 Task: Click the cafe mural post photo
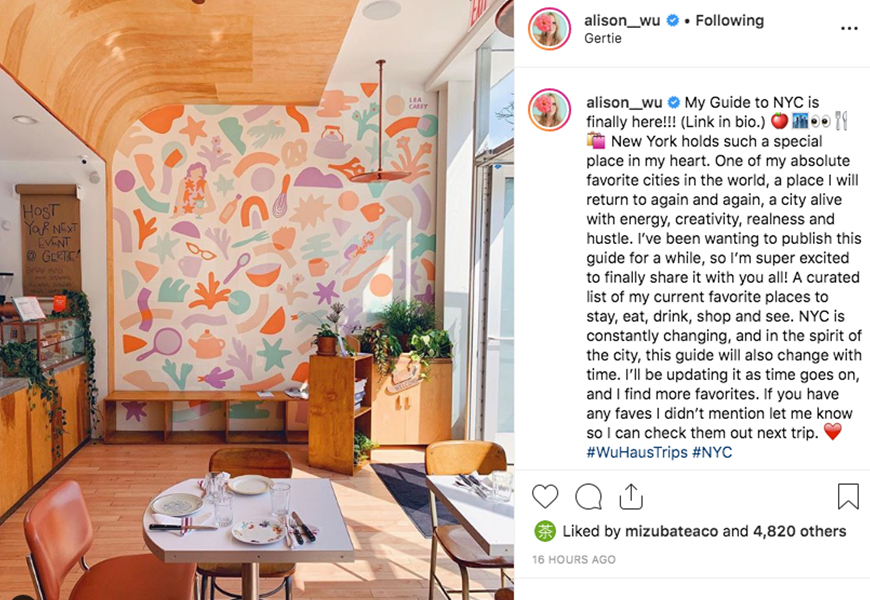click(257, 300)
